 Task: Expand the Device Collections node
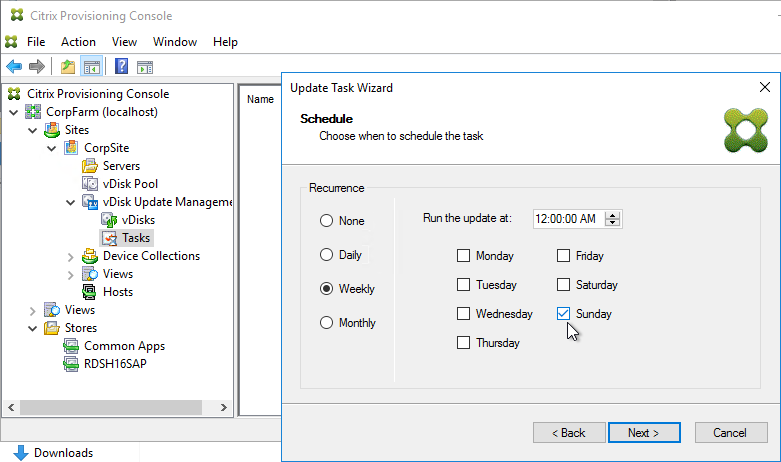coord(70,257)
